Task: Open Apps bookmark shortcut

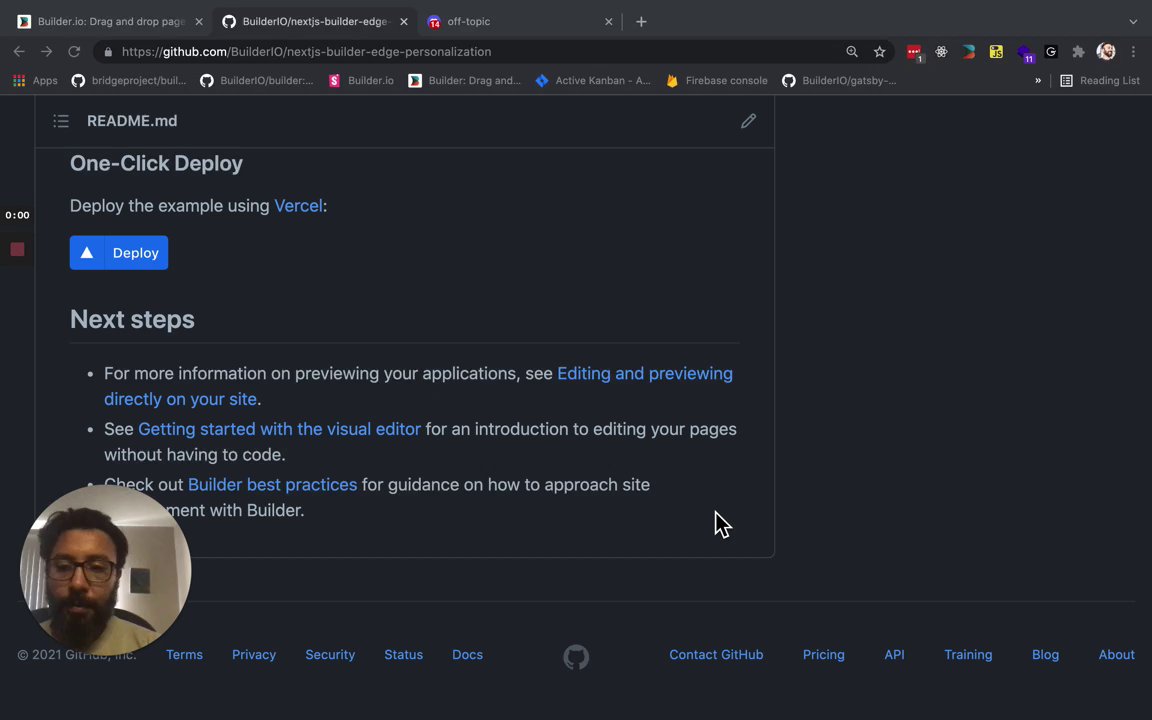Action: (x=35, y=81)
